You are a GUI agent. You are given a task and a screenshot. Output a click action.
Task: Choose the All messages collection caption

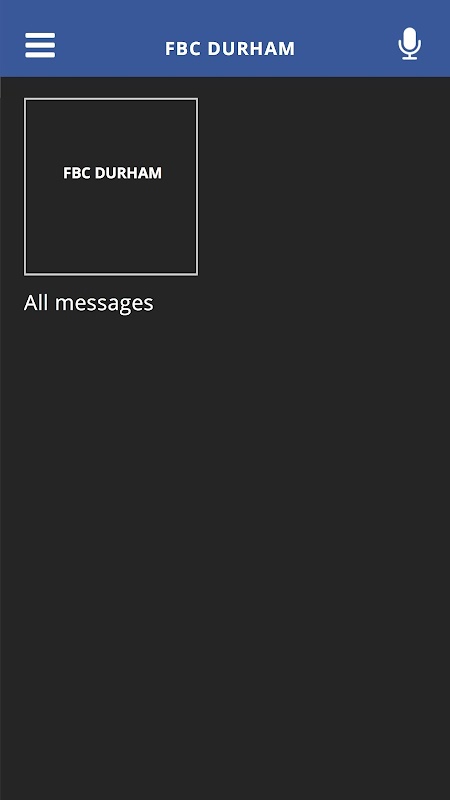tap(88, 303)
